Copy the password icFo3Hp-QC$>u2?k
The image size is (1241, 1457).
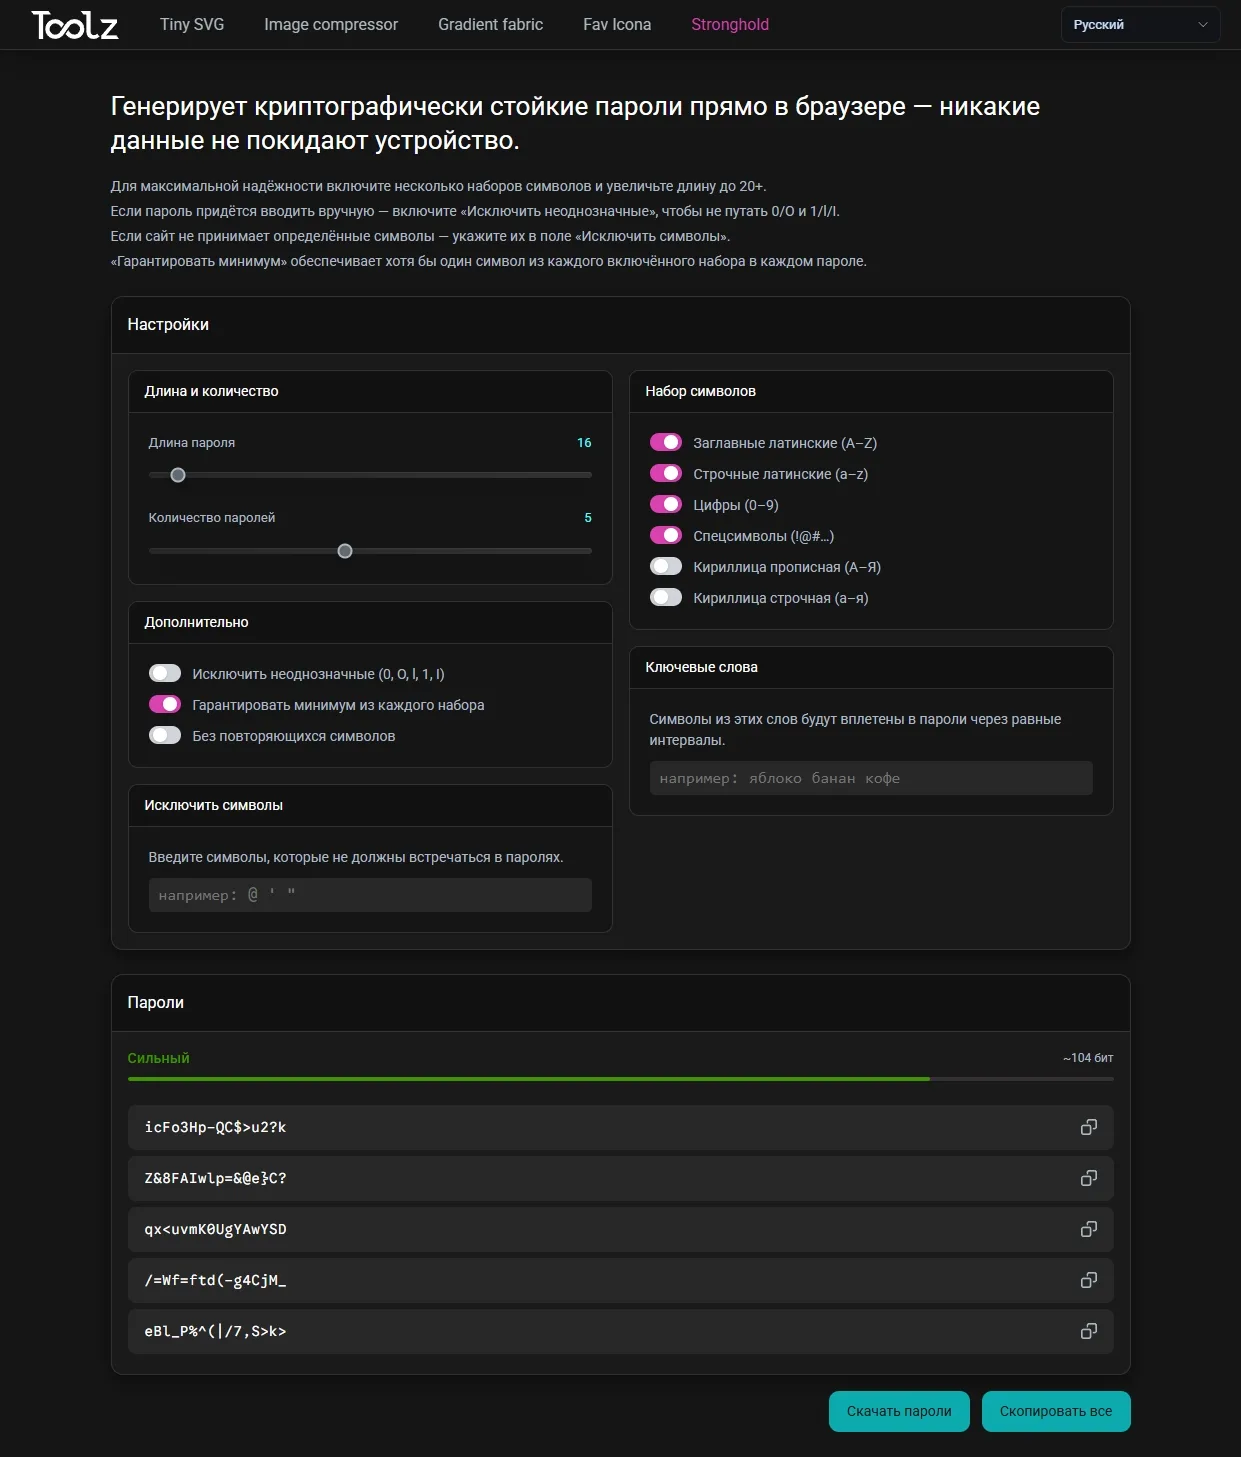(x=1089, y=1127)
